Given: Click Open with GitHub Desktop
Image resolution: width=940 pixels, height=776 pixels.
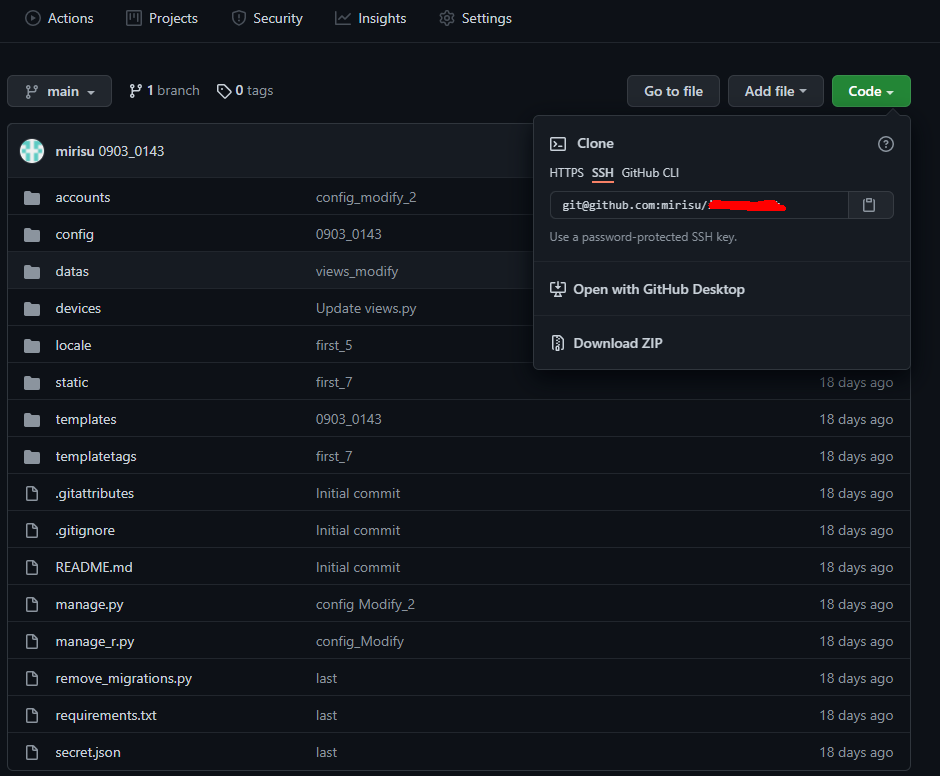Looking at the screenshot, I should (x=647, y=289).
